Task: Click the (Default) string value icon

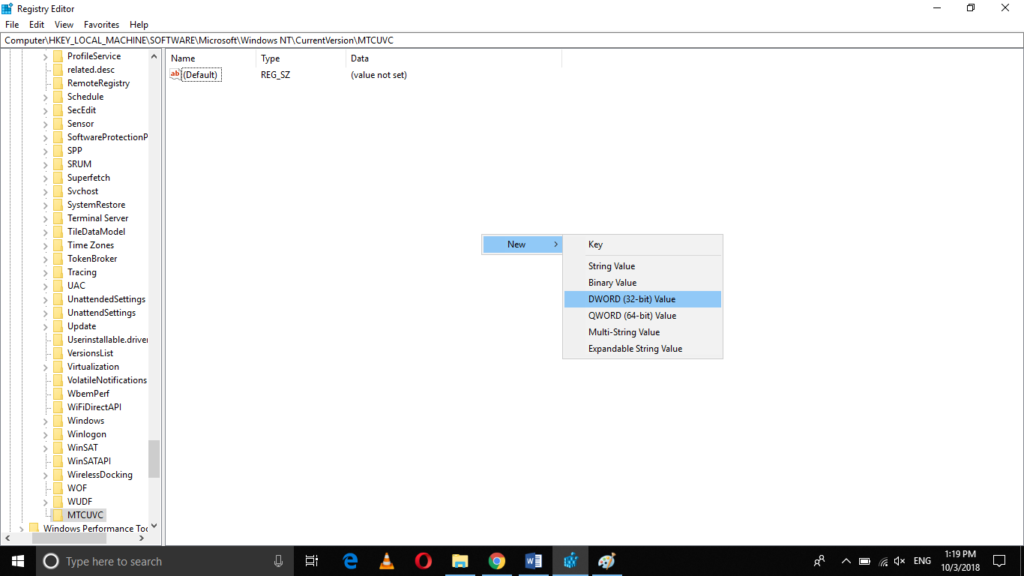Action: 176,75
